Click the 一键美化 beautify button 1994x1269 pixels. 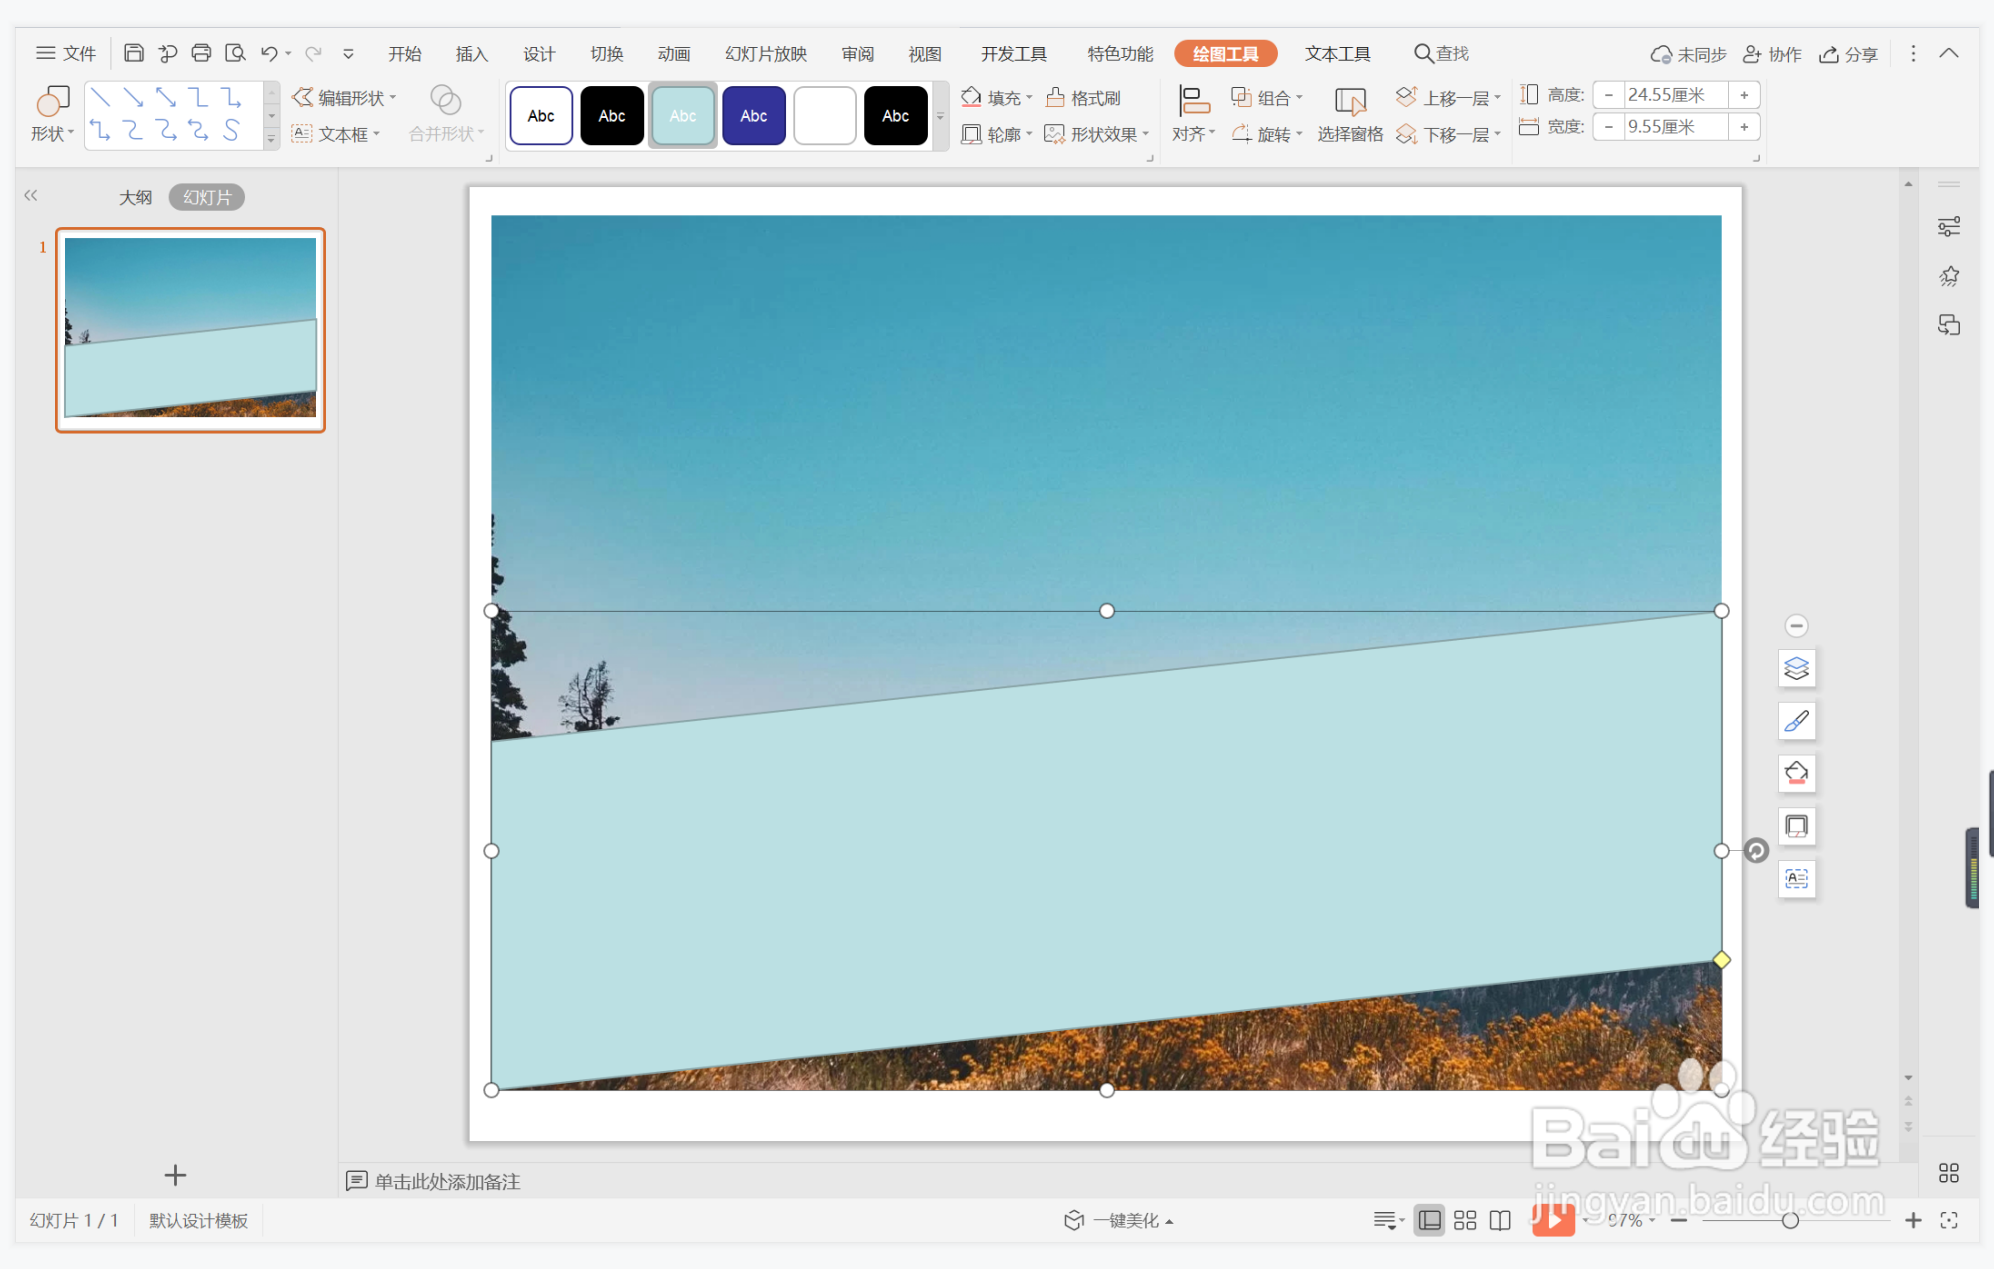click(1118, 1220)
